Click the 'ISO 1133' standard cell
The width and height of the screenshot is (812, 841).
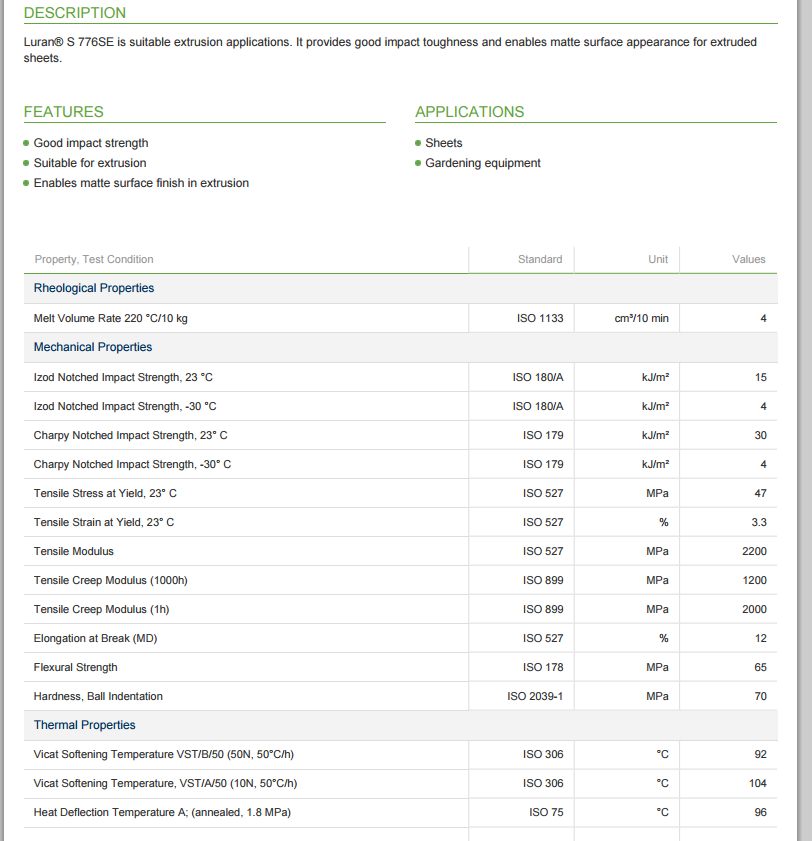pyautogui.click(x=540, y=318)
